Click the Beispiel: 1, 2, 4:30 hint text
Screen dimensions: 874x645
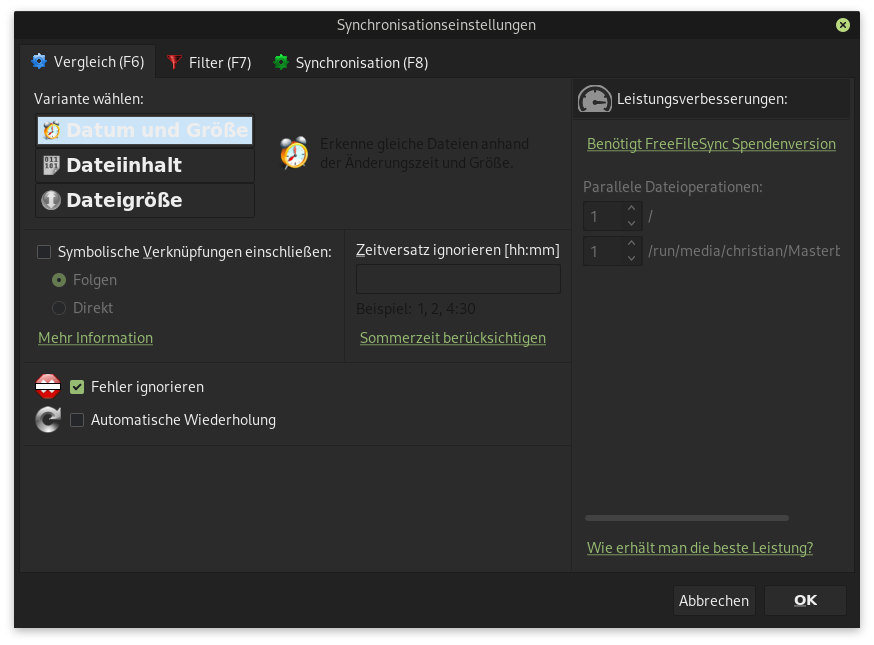click(x=416, y=309)
